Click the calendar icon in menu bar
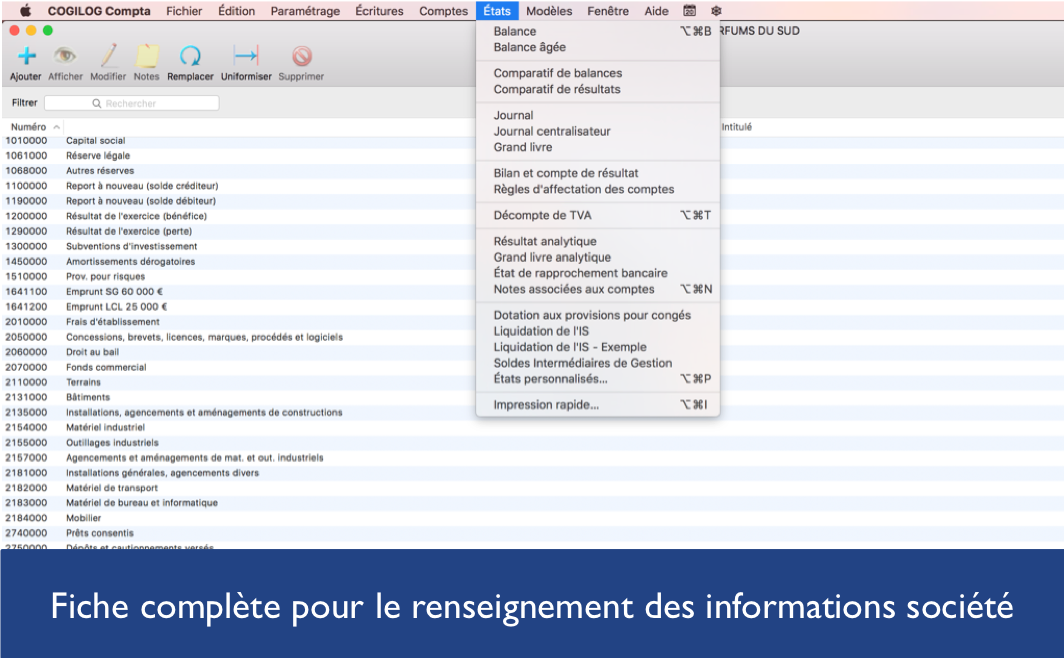This screenshot has width=1064, height=658. [689, 11]
